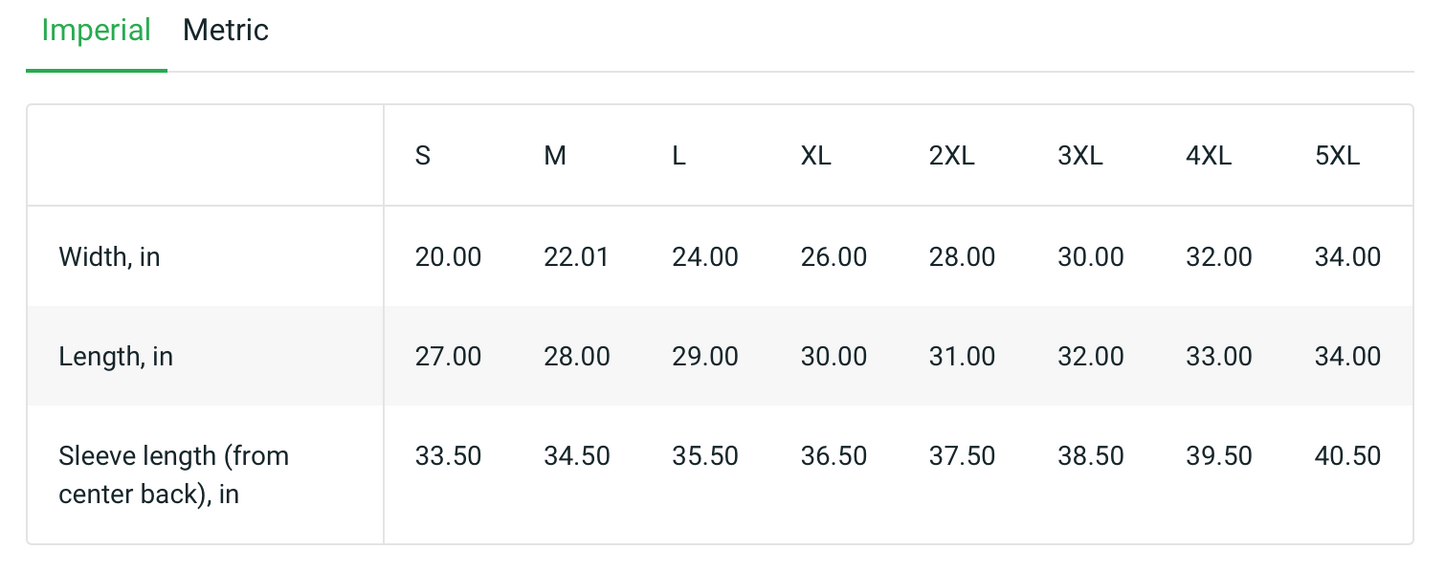
Task: Click the 3XL size column header
Action: 1080,156
